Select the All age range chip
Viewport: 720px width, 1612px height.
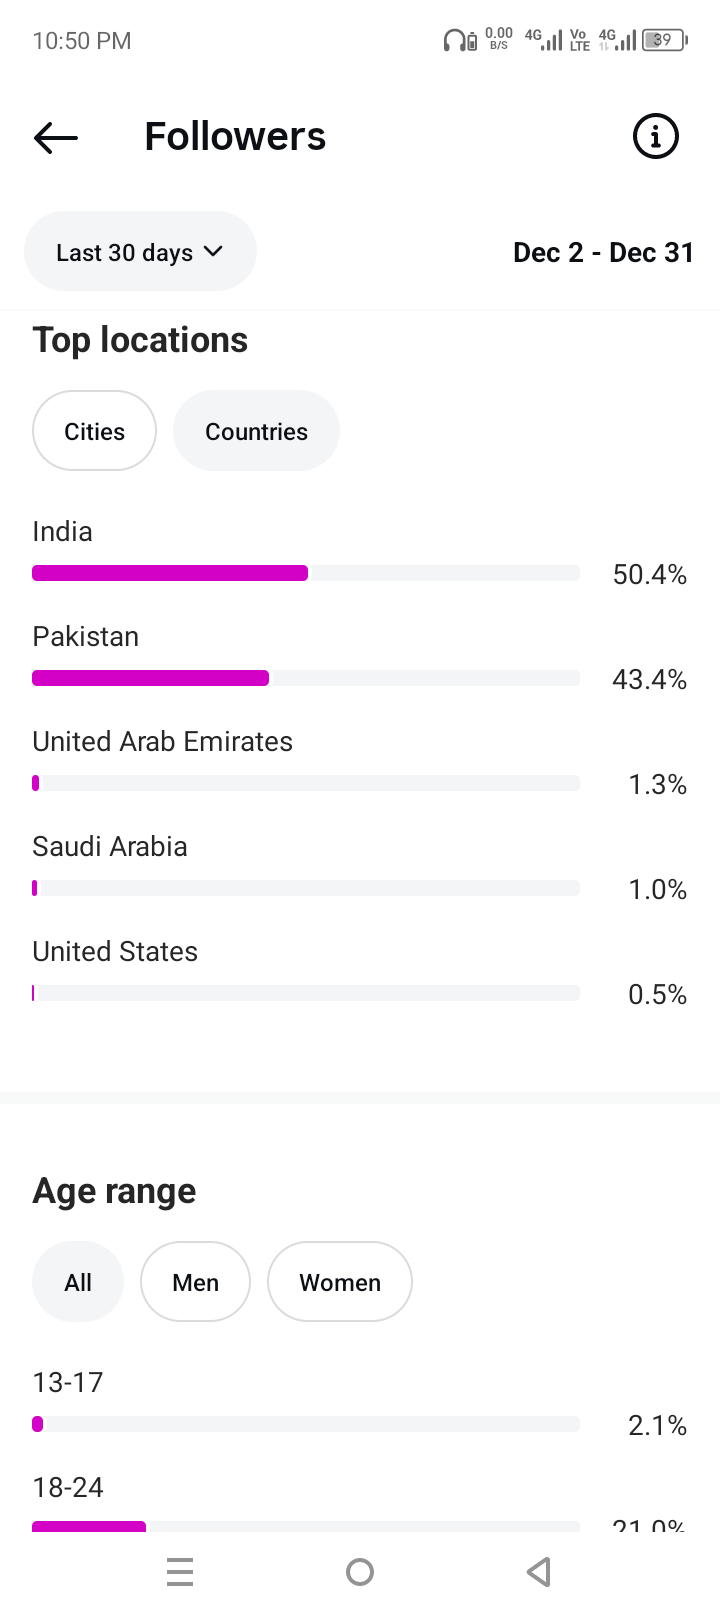[x=78, y=1282]
